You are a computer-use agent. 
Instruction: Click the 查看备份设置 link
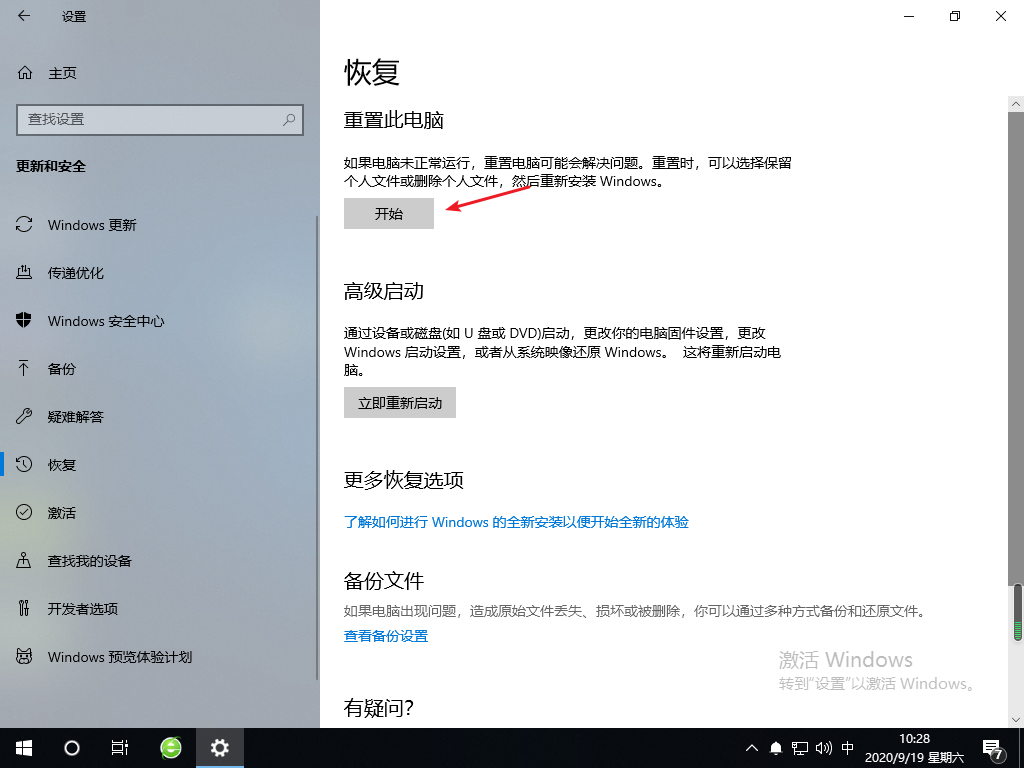386,636
